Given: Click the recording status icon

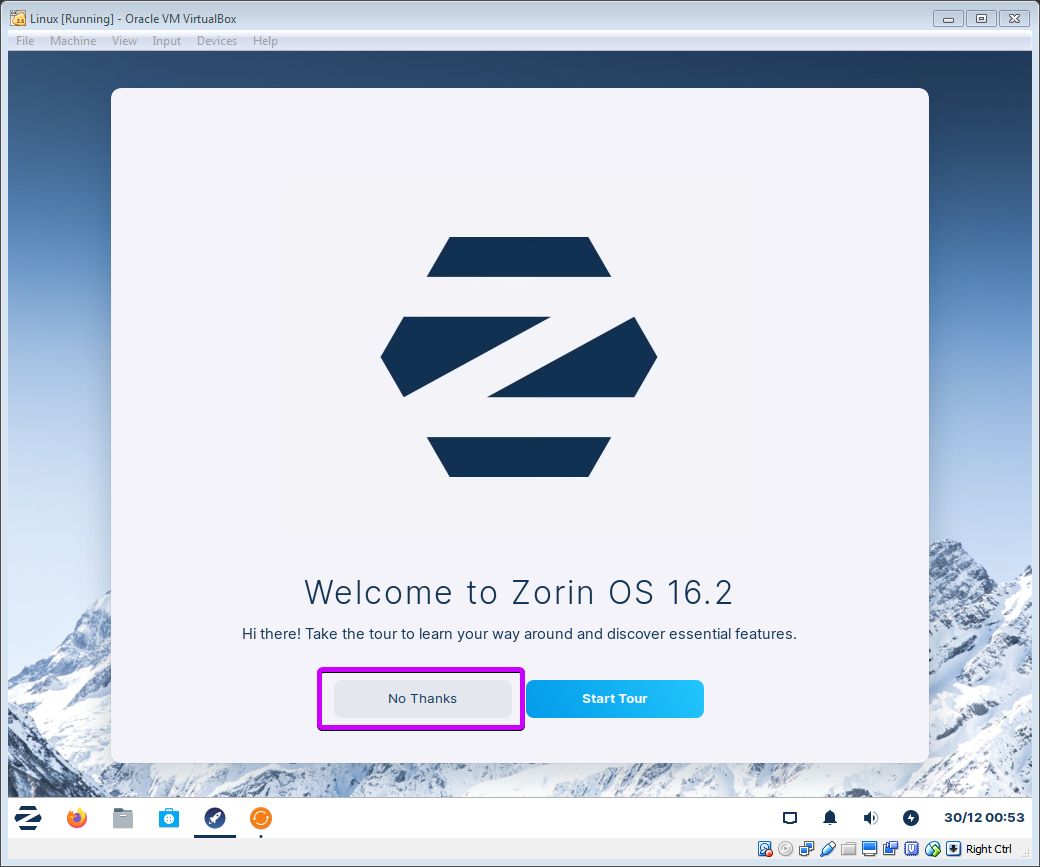Looking at the screenshot, I should pos(891,849).
